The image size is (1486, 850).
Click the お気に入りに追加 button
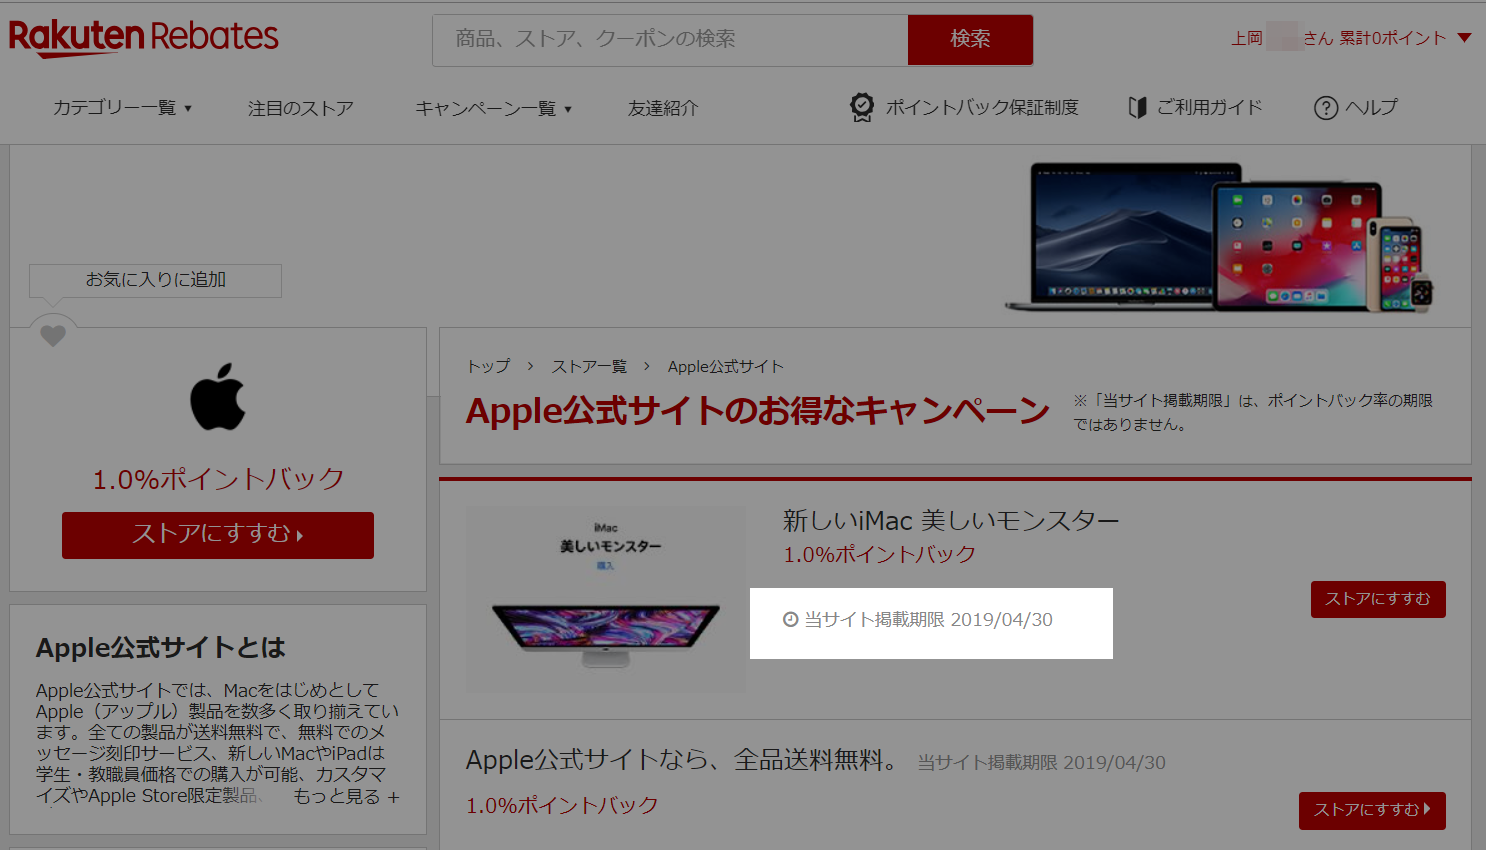pos(156,280)
